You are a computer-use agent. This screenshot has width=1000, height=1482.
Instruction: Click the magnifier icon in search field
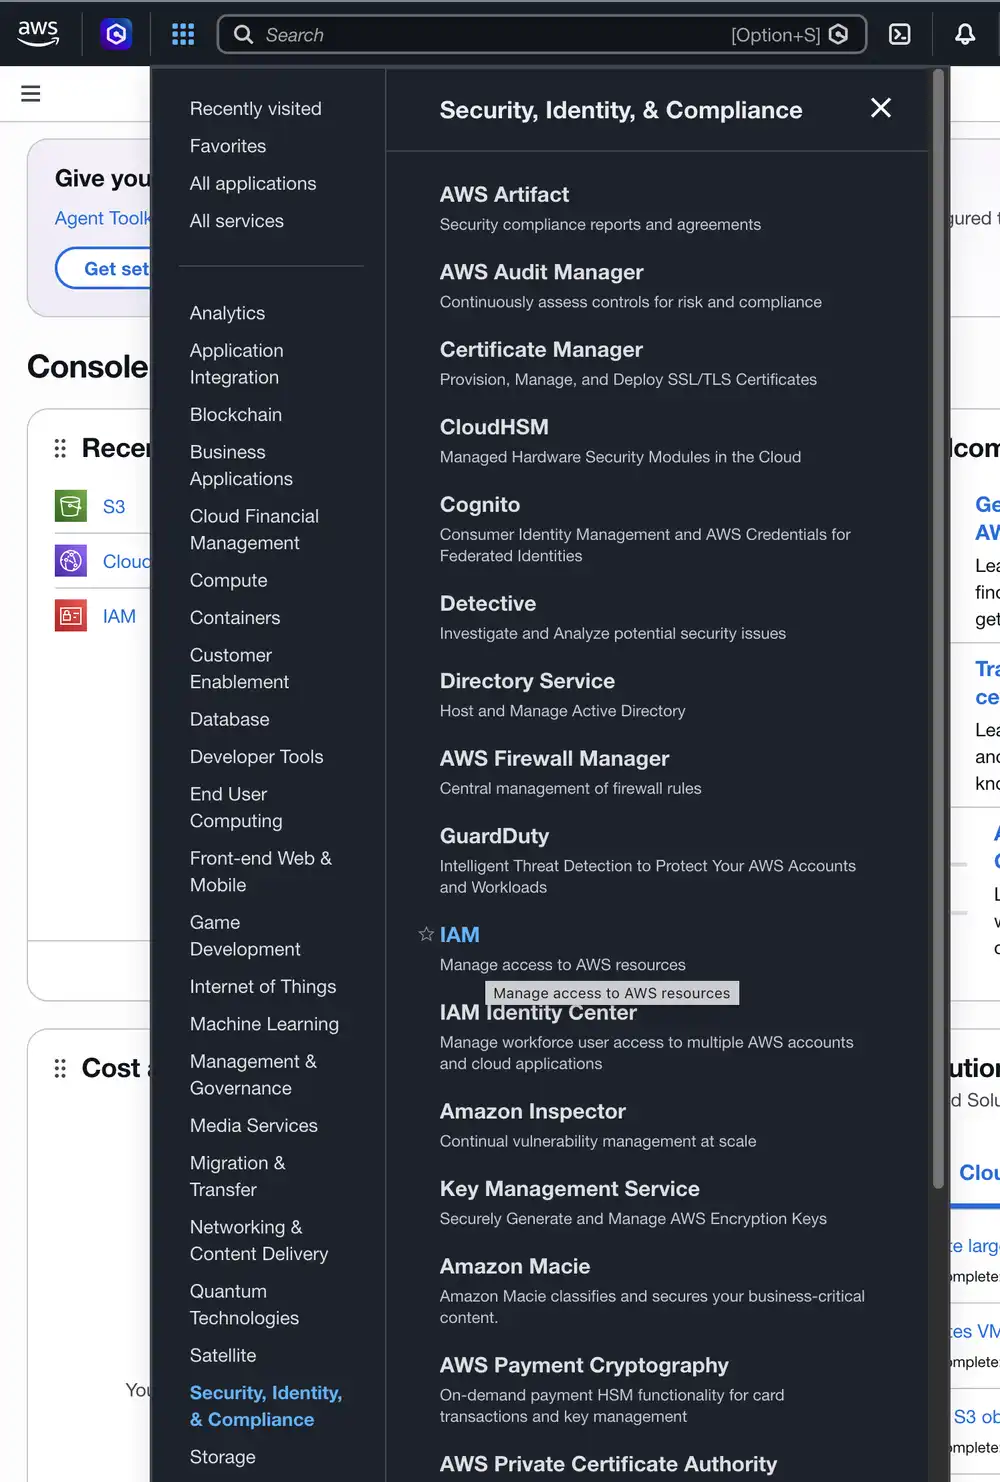coord(243,35)
